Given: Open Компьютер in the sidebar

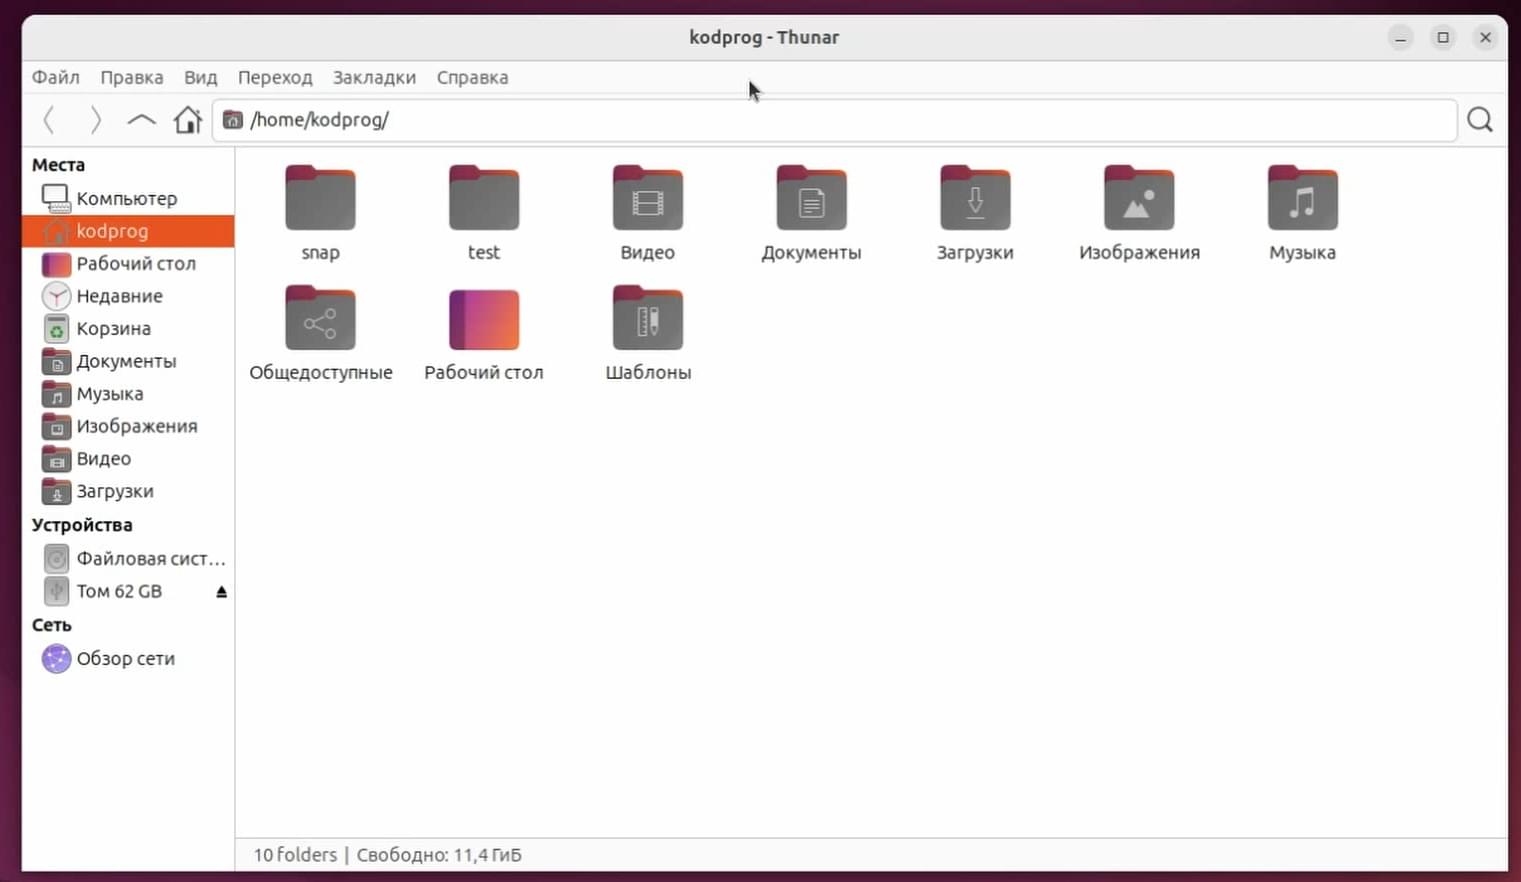Looking at the screenshot, I should [x=128, y=198].
